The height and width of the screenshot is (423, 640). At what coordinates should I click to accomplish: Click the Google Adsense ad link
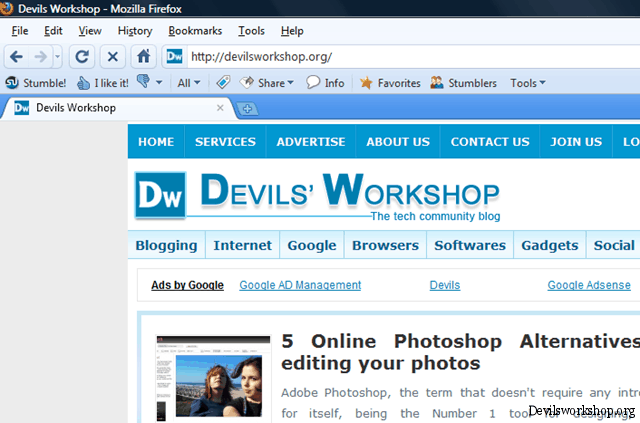click(x=589, y=285)
